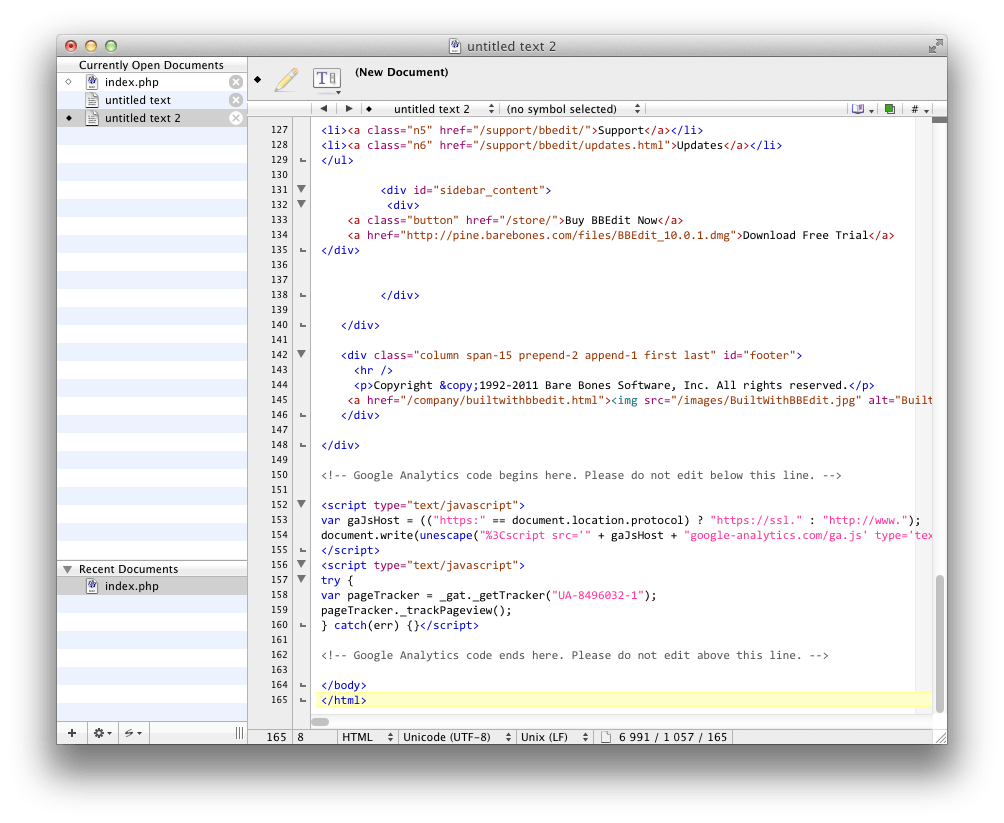Open the text options toolbar icon
Viewport: 1004px width, 823px height.
click(x=327, y=79)
